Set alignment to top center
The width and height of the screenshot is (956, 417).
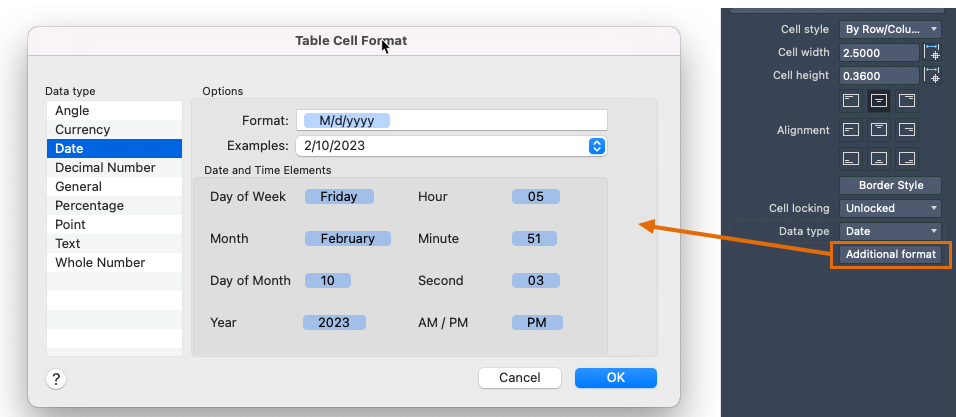tap(879, 100)
